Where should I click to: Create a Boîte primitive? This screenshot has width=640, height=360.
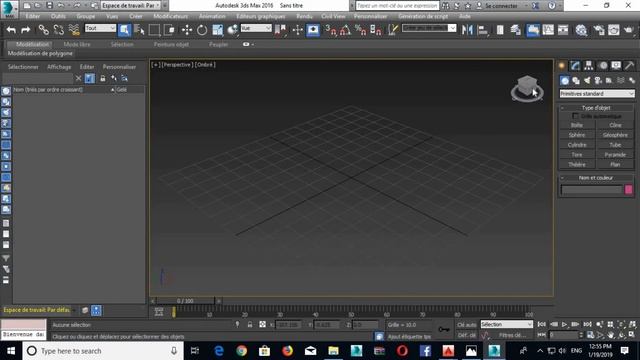tap(577, 125)
